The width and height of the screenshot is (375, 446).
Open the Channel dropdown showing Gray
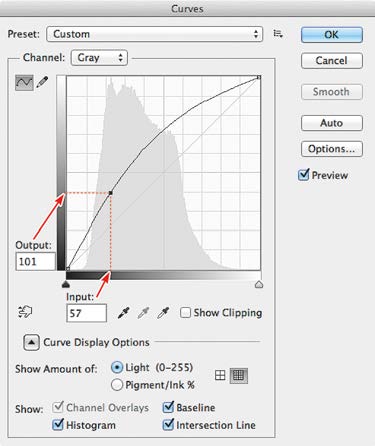(99, 58)
